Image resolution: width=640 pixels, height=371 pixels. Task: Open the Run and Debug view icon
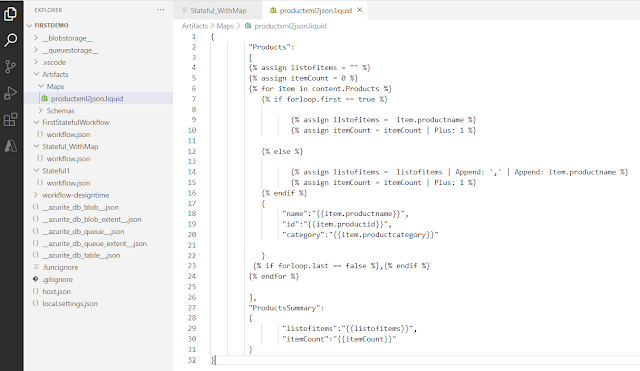click(x=10, y=93)
